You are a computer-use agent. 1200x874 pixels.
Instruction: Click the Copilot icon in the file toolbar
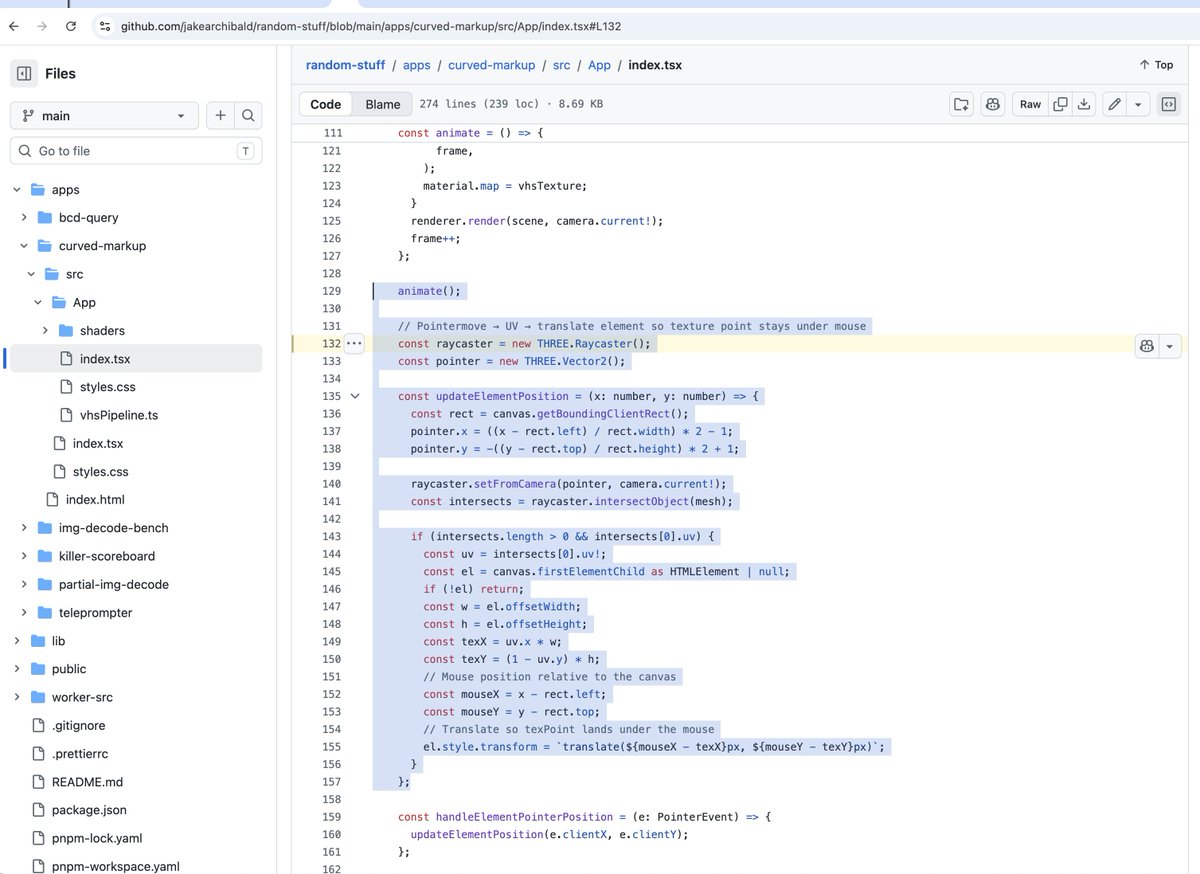click(992, 104)
